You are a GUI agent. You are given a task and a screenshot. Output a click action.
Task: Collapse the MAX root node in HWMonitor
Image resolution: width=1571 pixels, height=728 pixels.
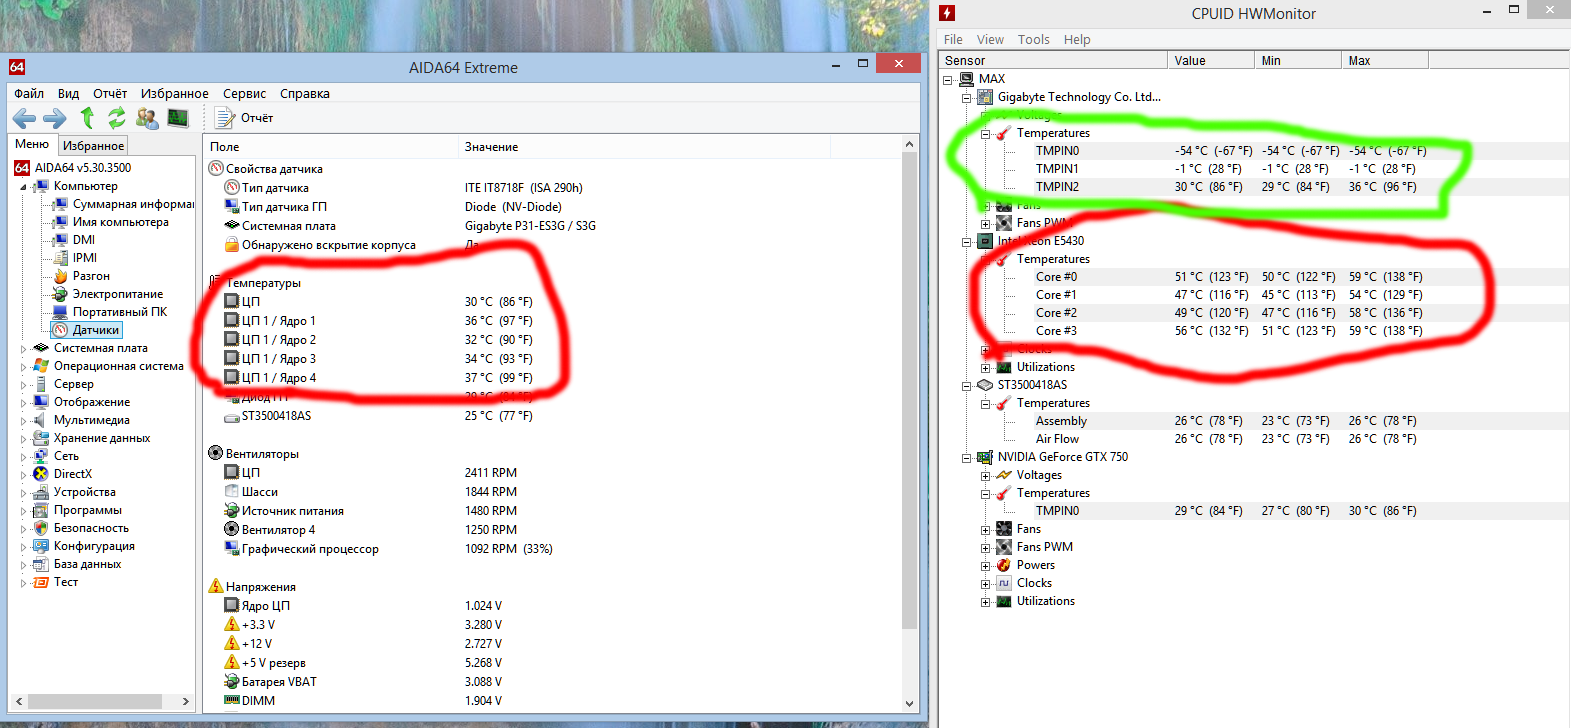coord(948,79)
